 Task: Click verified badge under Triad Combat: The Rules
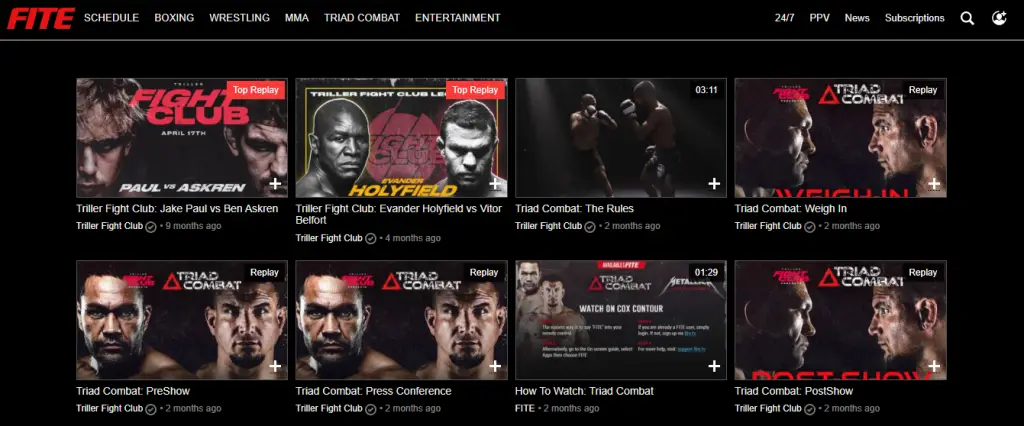pos(590,227)
